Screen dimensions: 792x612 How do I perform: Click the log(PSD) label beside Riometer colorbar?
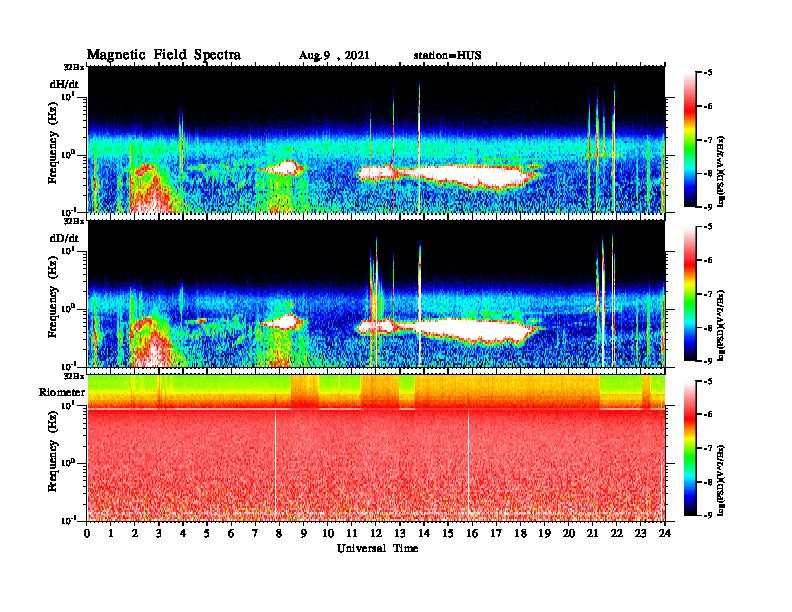(x=721, y=480)
